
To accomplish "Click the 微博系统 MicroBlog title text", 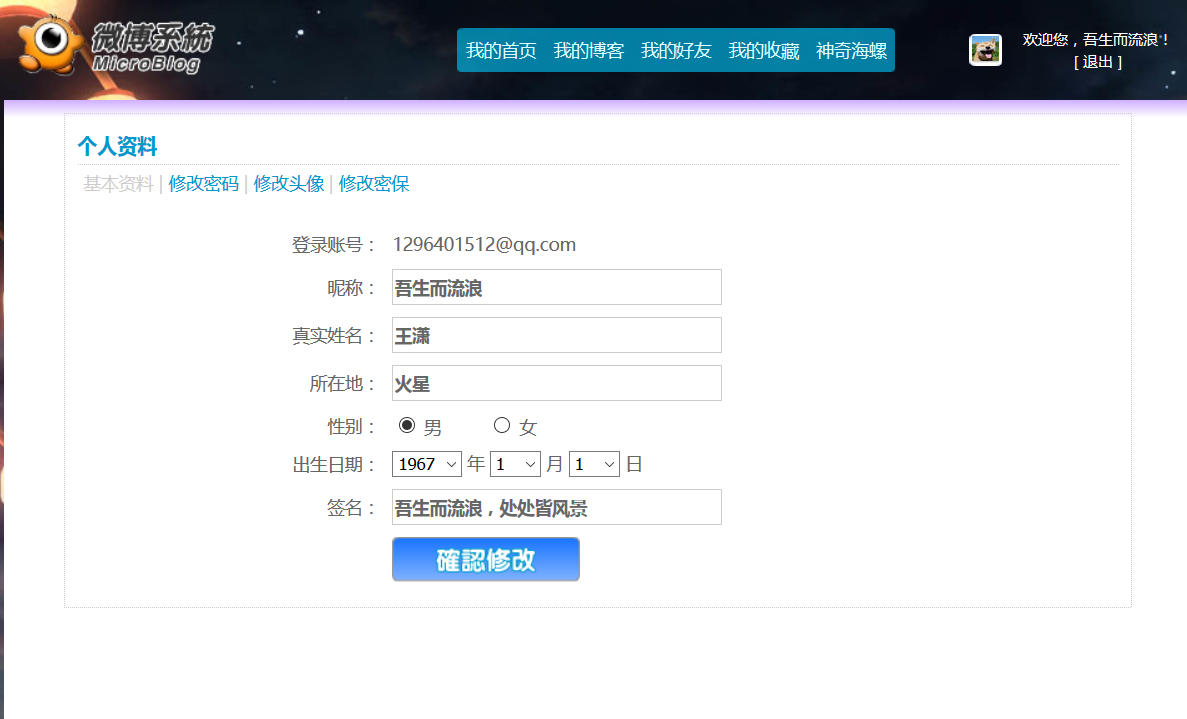I will tap(152, 47).
